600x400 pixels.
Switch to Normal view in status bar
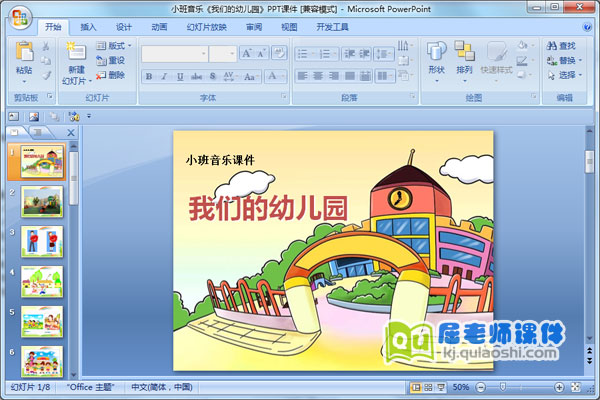(x=415, y=387)
